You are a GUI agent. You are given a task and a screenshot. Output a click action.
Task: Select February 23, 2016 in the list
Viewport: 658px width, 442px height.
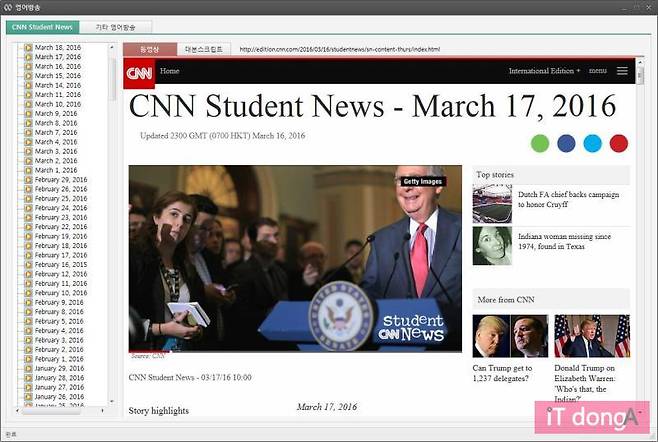[x=61, y=217]
